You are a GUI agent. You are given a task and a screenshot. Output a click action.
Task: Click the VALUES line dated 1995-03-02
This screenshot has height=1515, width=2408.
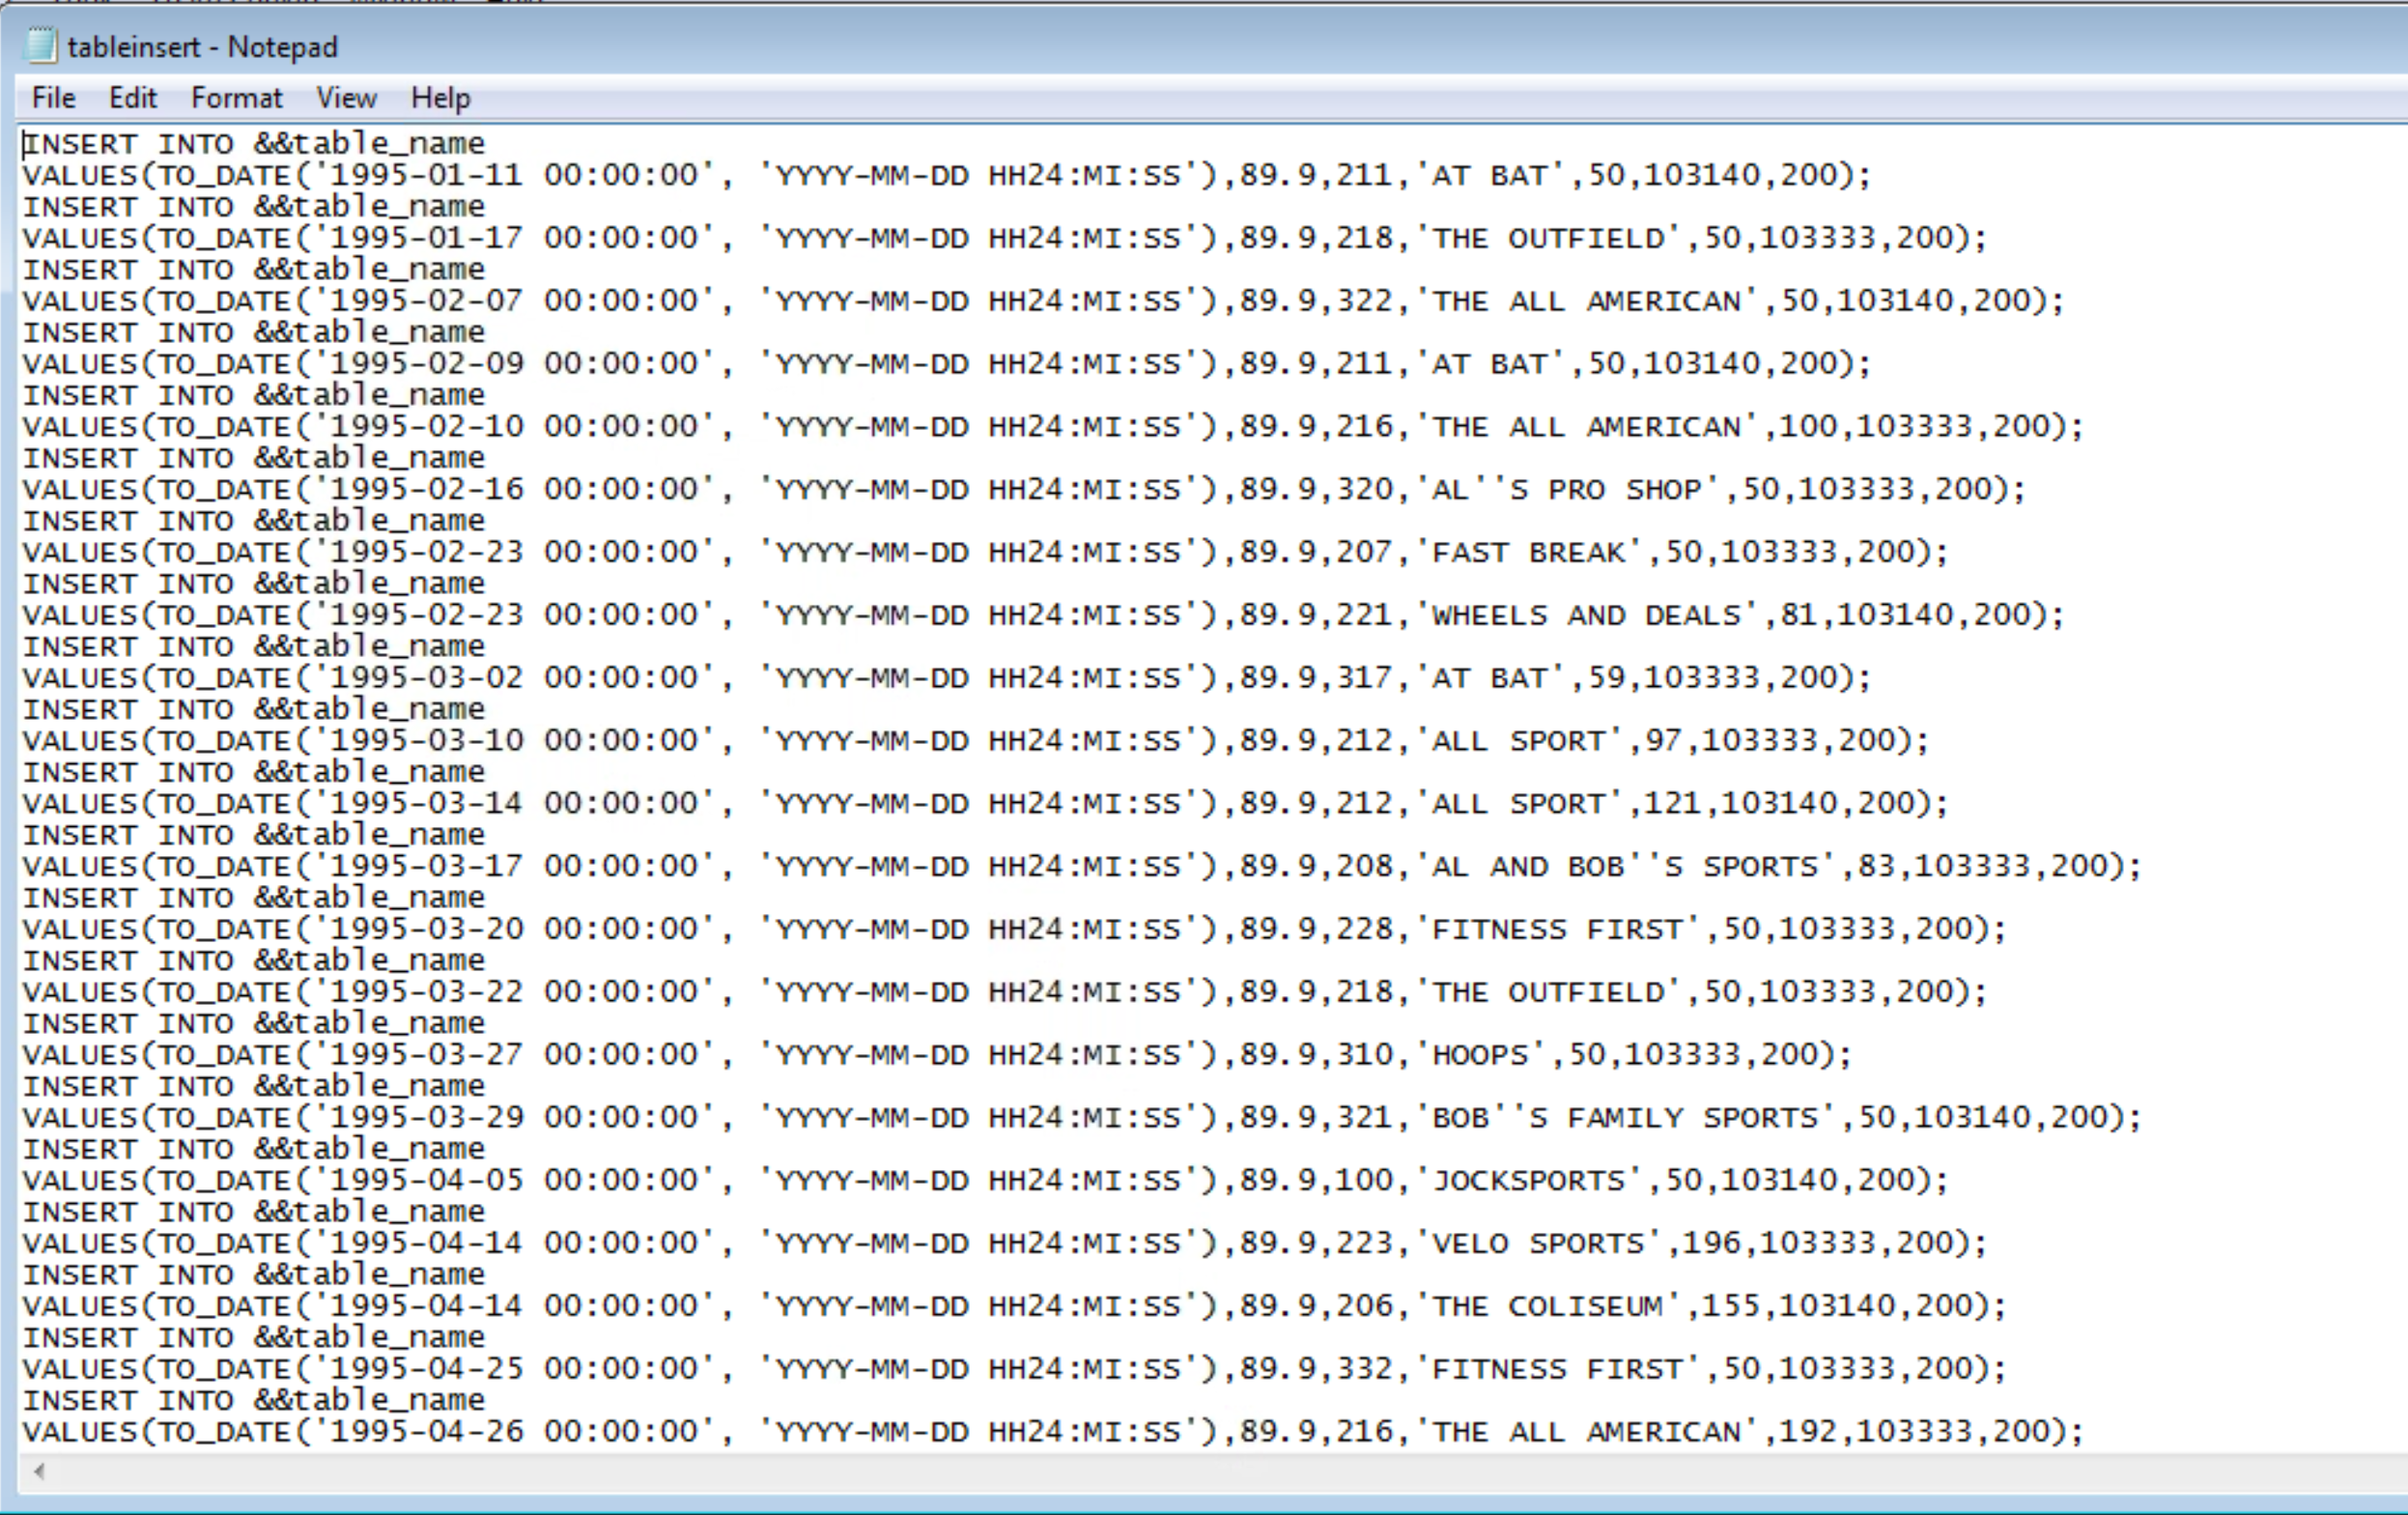pos(946,678)
